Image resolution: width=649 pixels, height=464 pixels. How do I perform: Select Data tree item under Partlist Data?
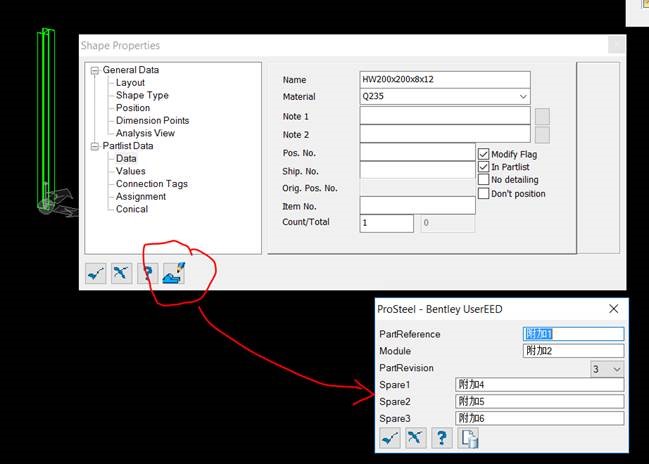(x=126, y=159)
